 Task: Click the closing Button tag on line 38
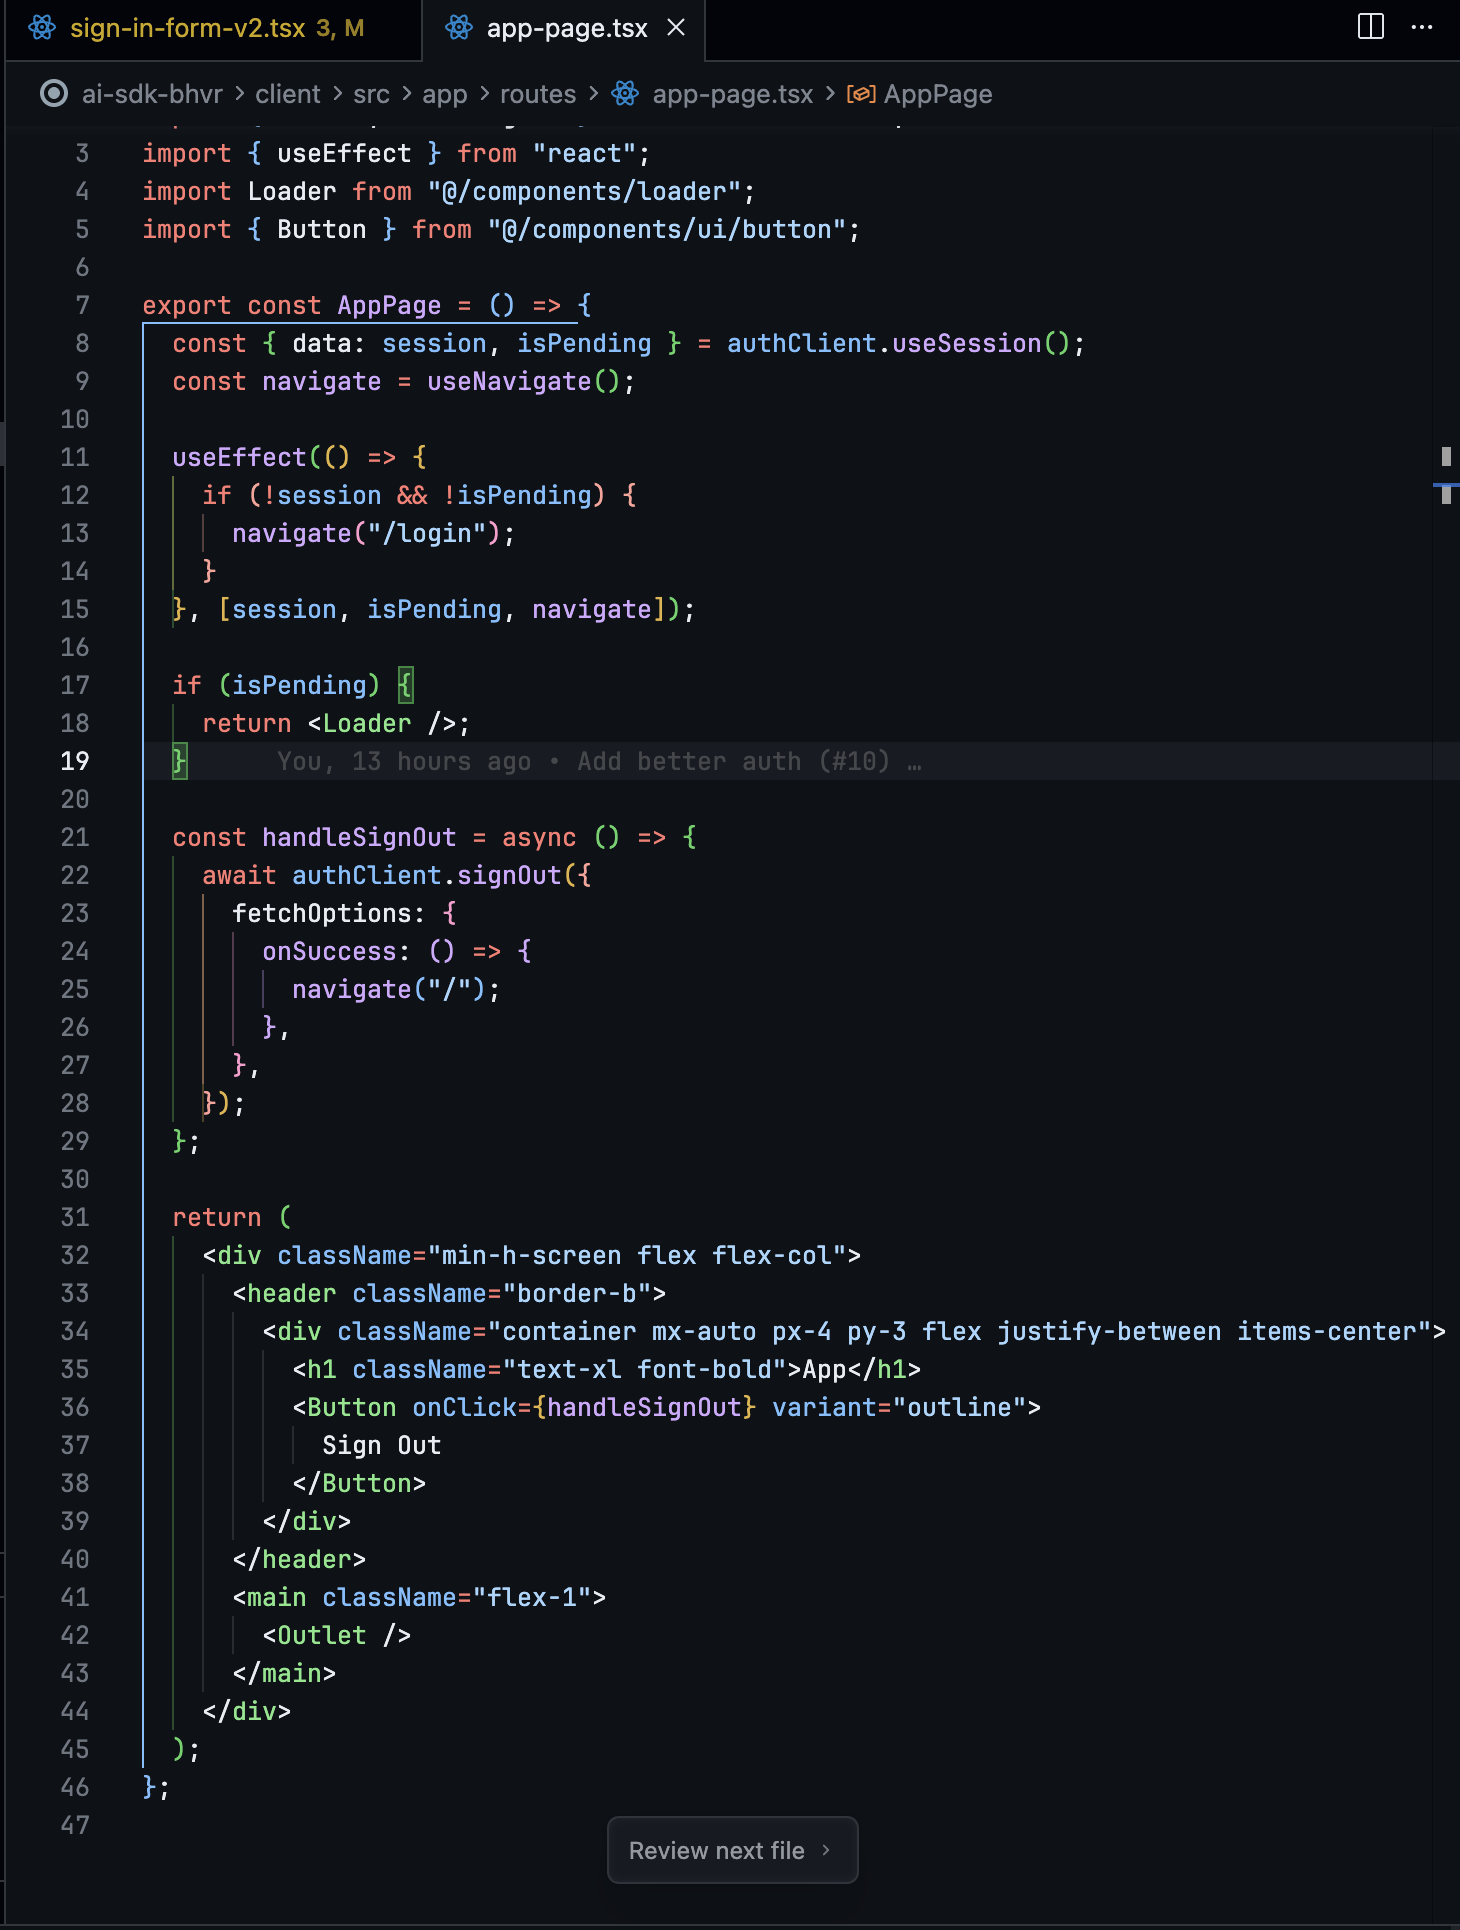coord(359,1484)
